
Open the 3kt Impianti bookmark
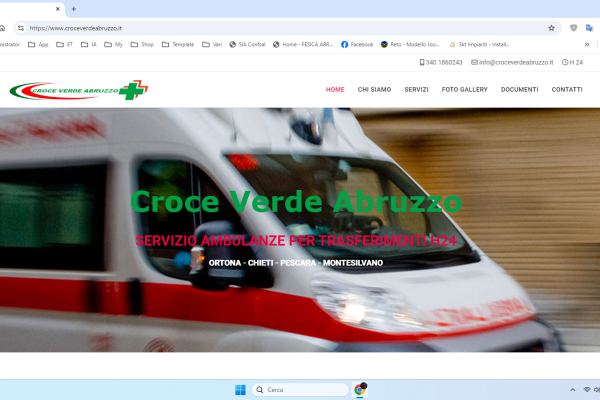coord(480,44)
